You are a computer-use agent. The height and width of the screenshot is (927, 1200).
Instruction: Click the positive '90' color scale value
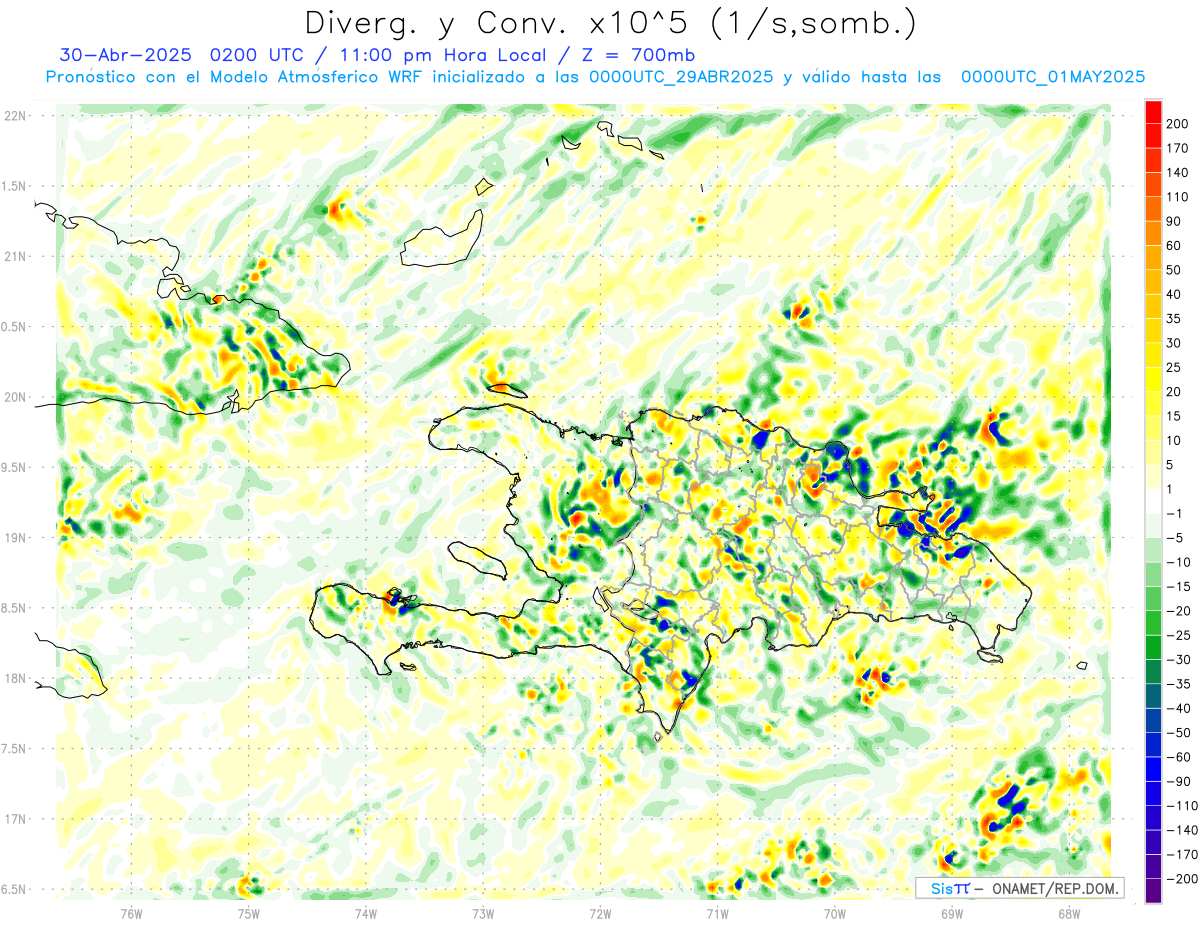1175,221
